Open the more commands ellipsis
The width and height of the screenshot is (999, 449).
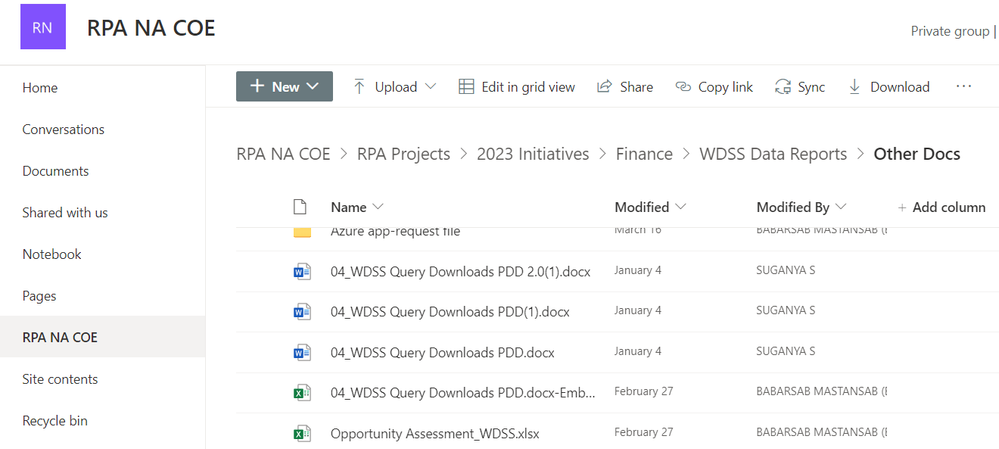pyautogui.click(x=963, y=86)
